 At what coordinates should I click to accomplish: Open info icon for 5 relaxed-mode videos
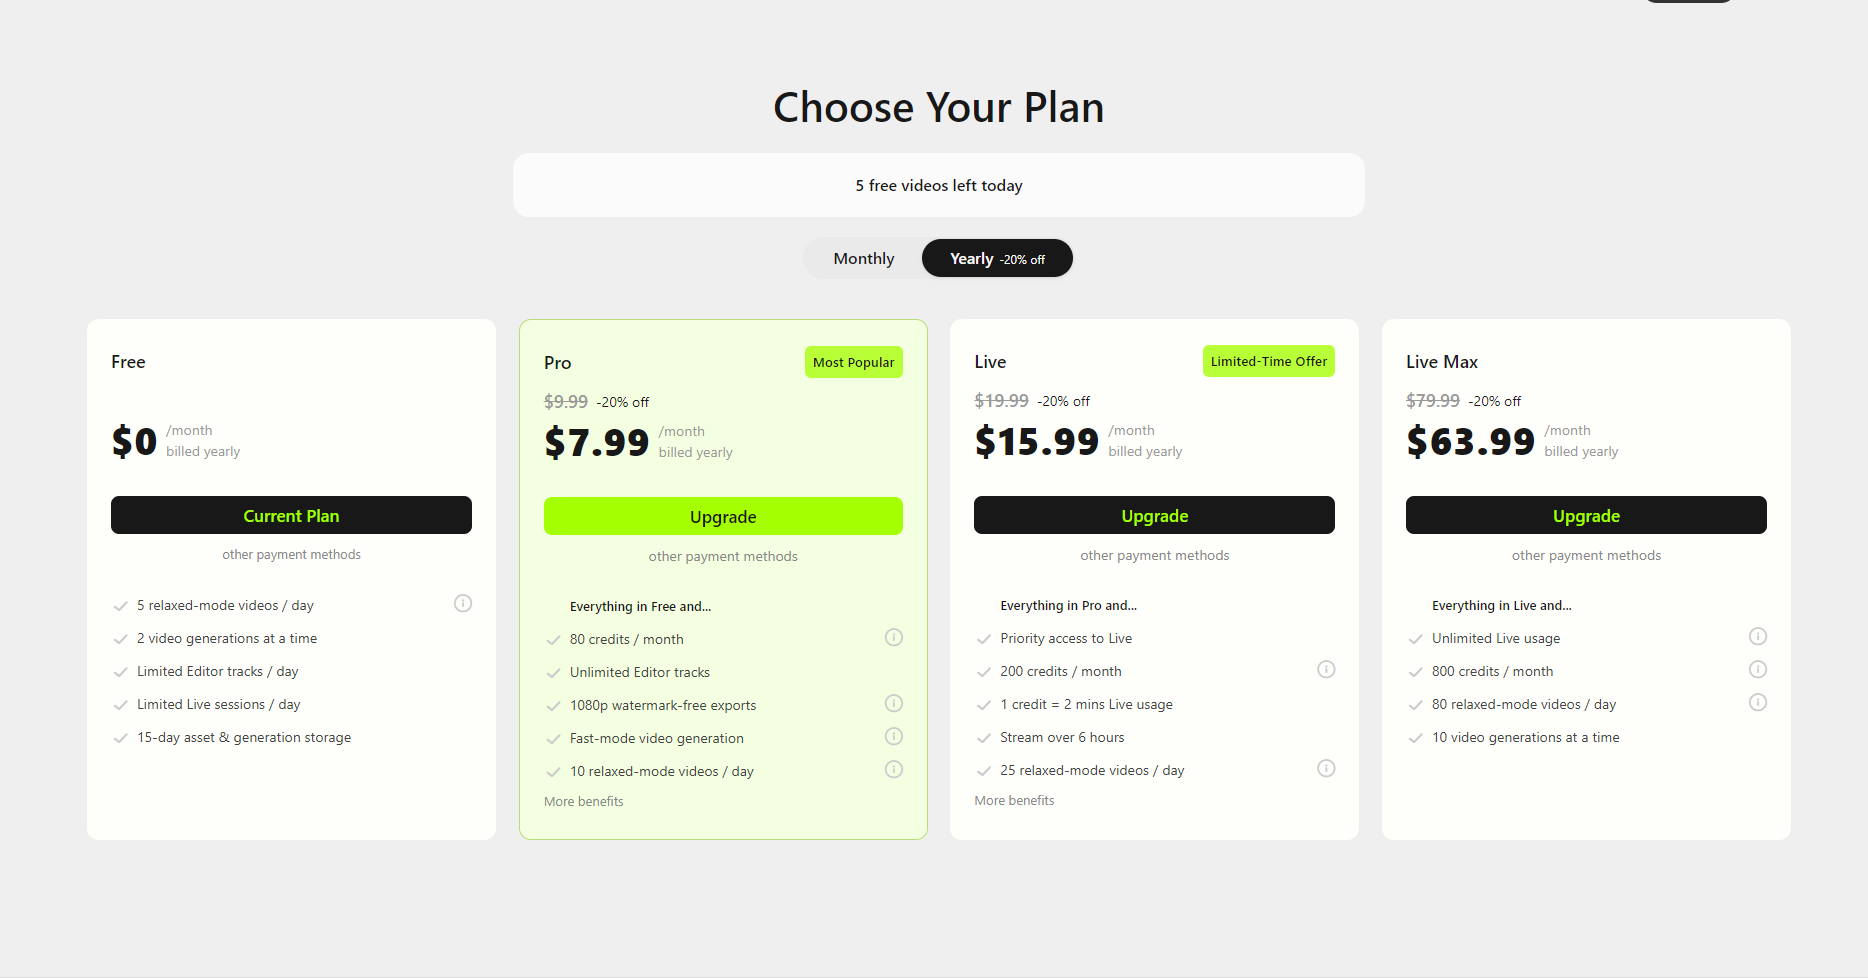(x=463, y=603)
